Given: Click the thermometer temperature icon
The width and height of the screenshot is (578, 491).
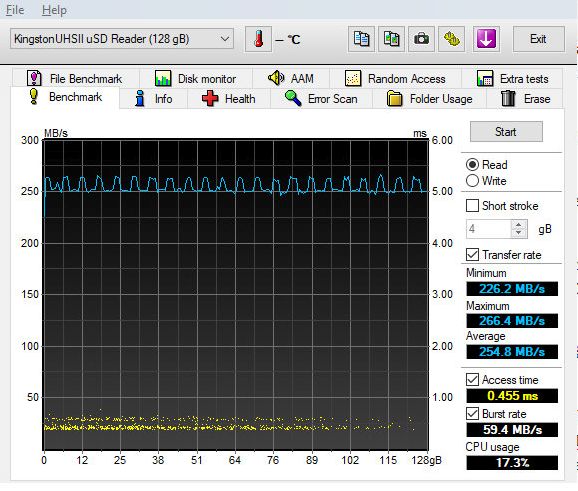Looking at the screenshot, I should click(258, 39).
